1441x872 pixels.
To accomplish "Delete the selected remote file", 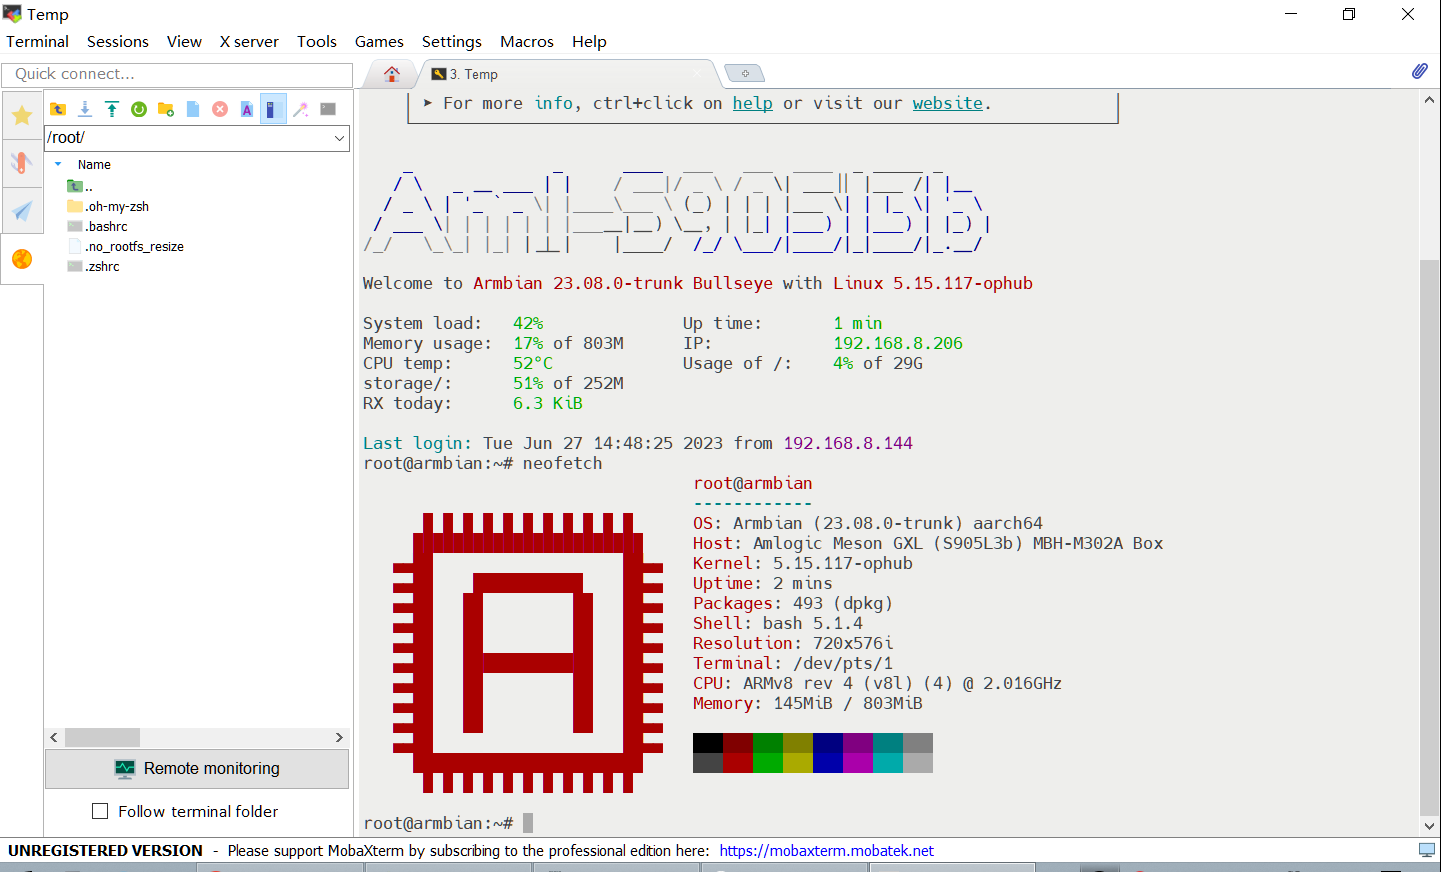I will [x=220, y=109].
